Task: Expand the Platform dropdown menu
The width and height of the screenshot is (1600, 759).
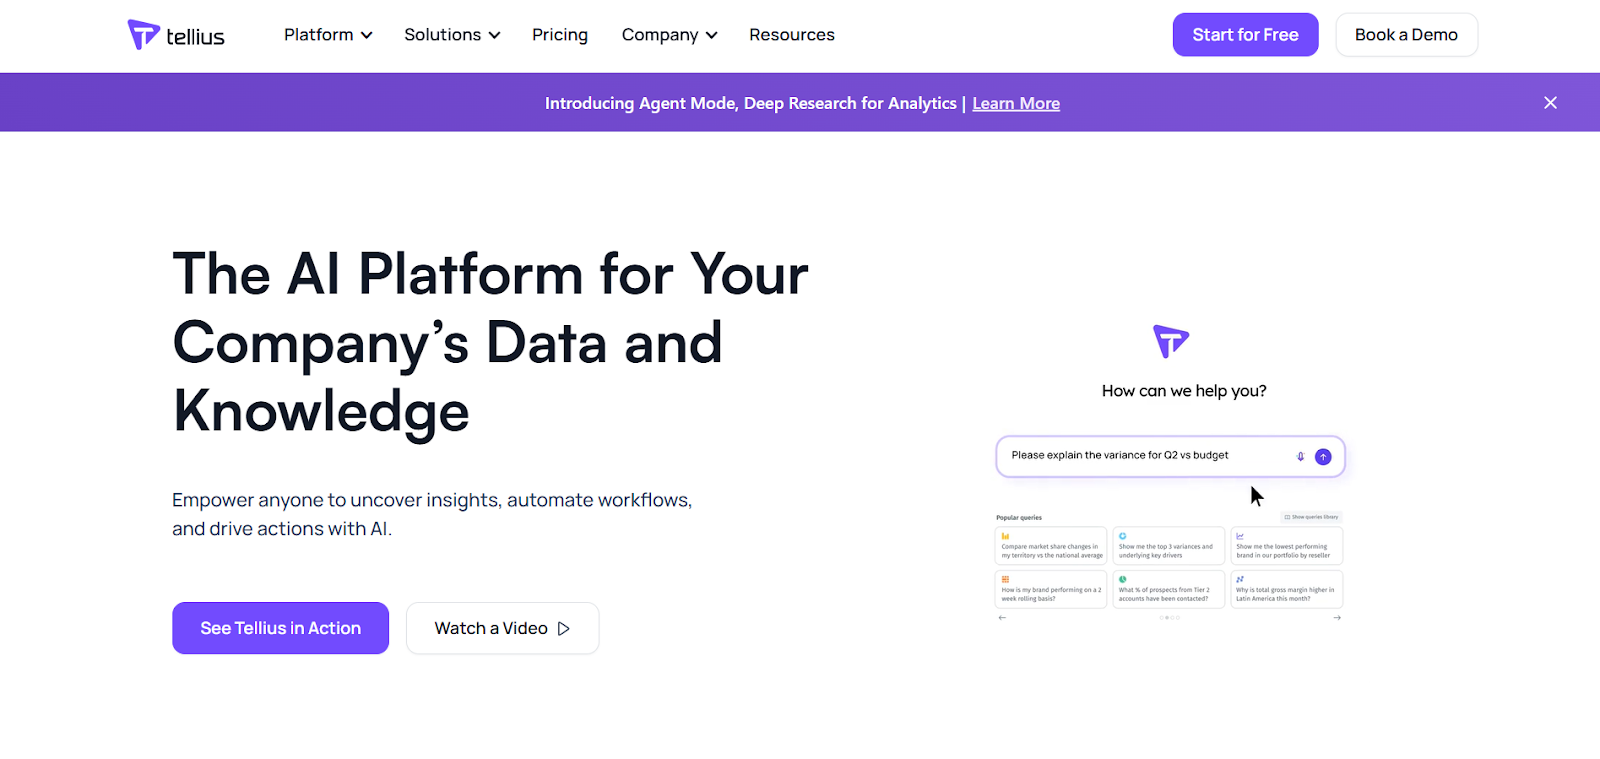Action: (x=328, y=35)
